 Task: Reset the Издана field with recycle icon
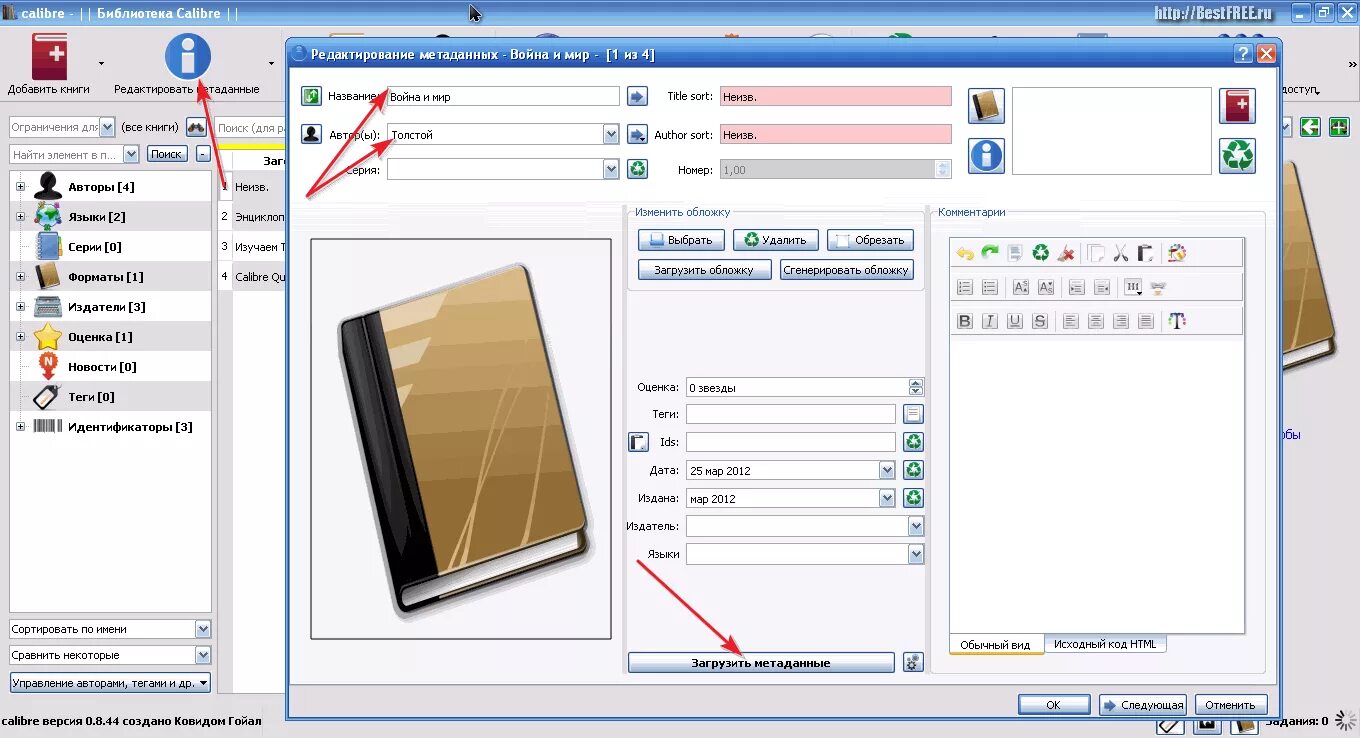coord(913,498)
